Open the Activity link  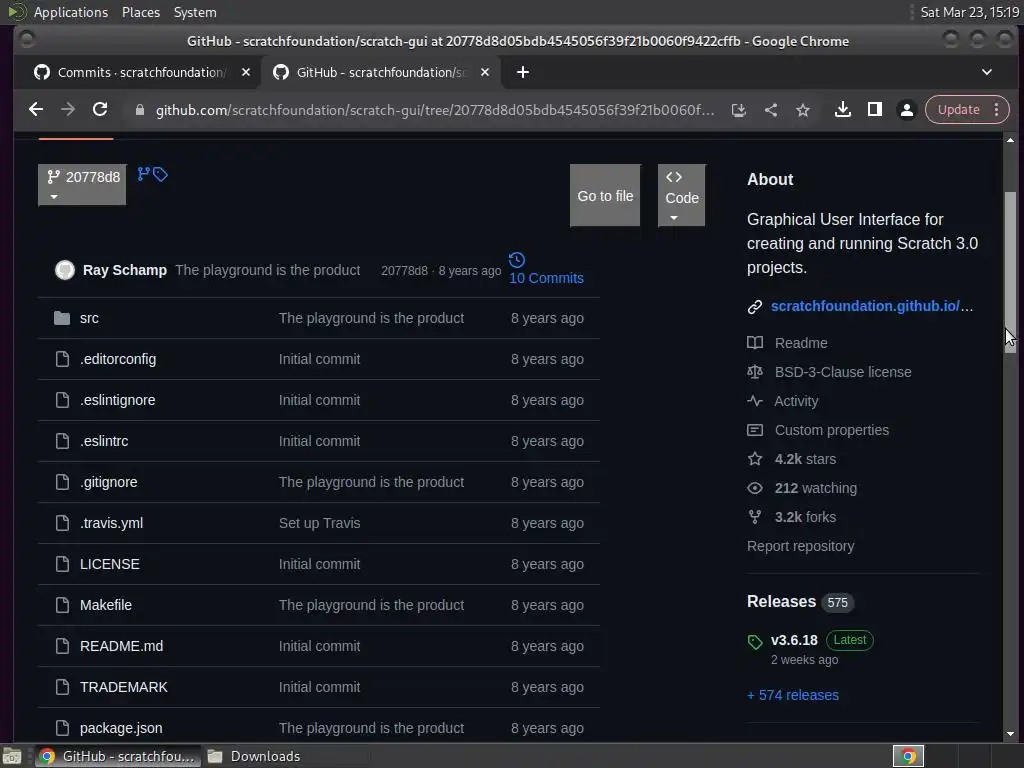pyautogui.click(x=795, y=401)
